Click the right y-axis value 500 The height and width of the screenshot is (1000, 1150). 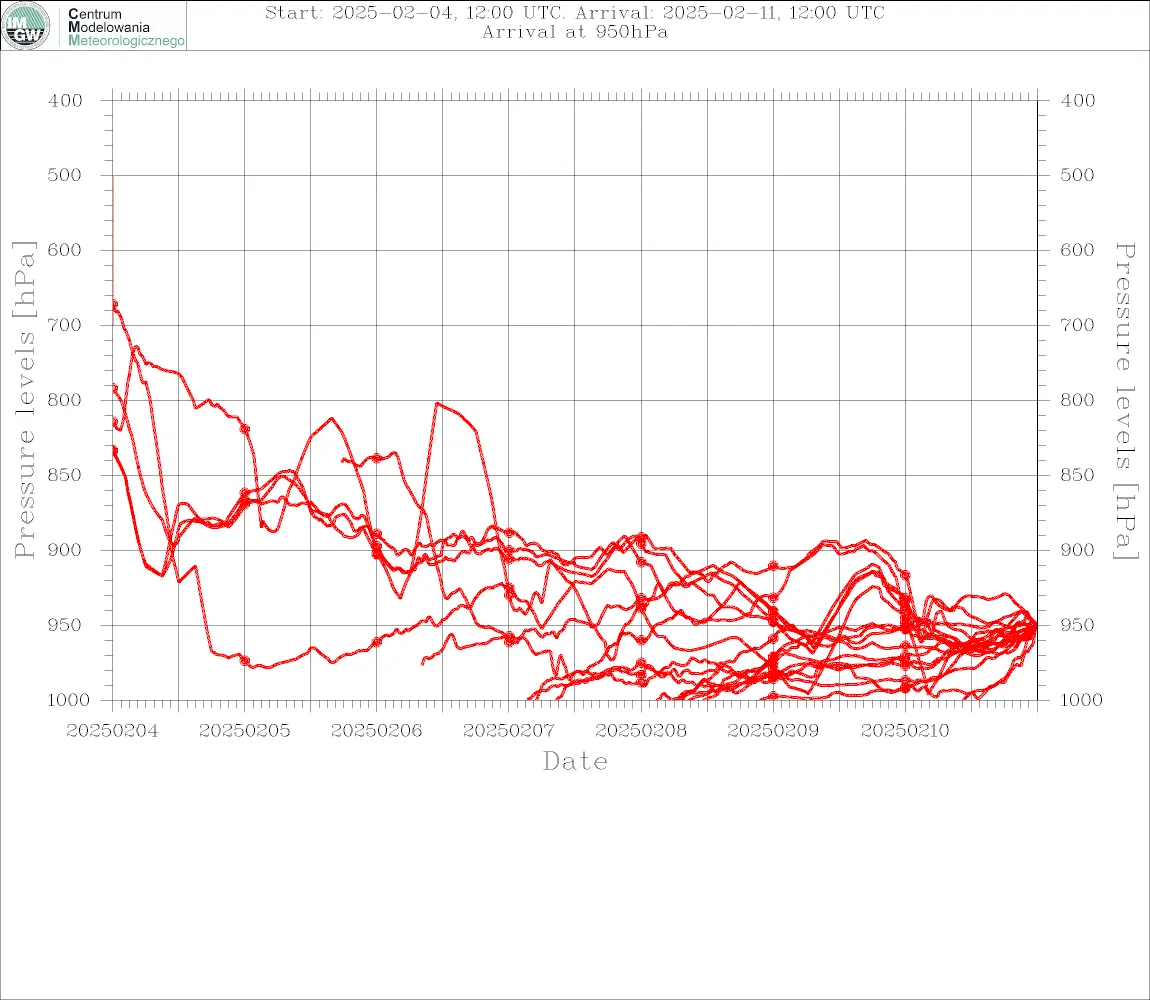[x=1077, y=175]
